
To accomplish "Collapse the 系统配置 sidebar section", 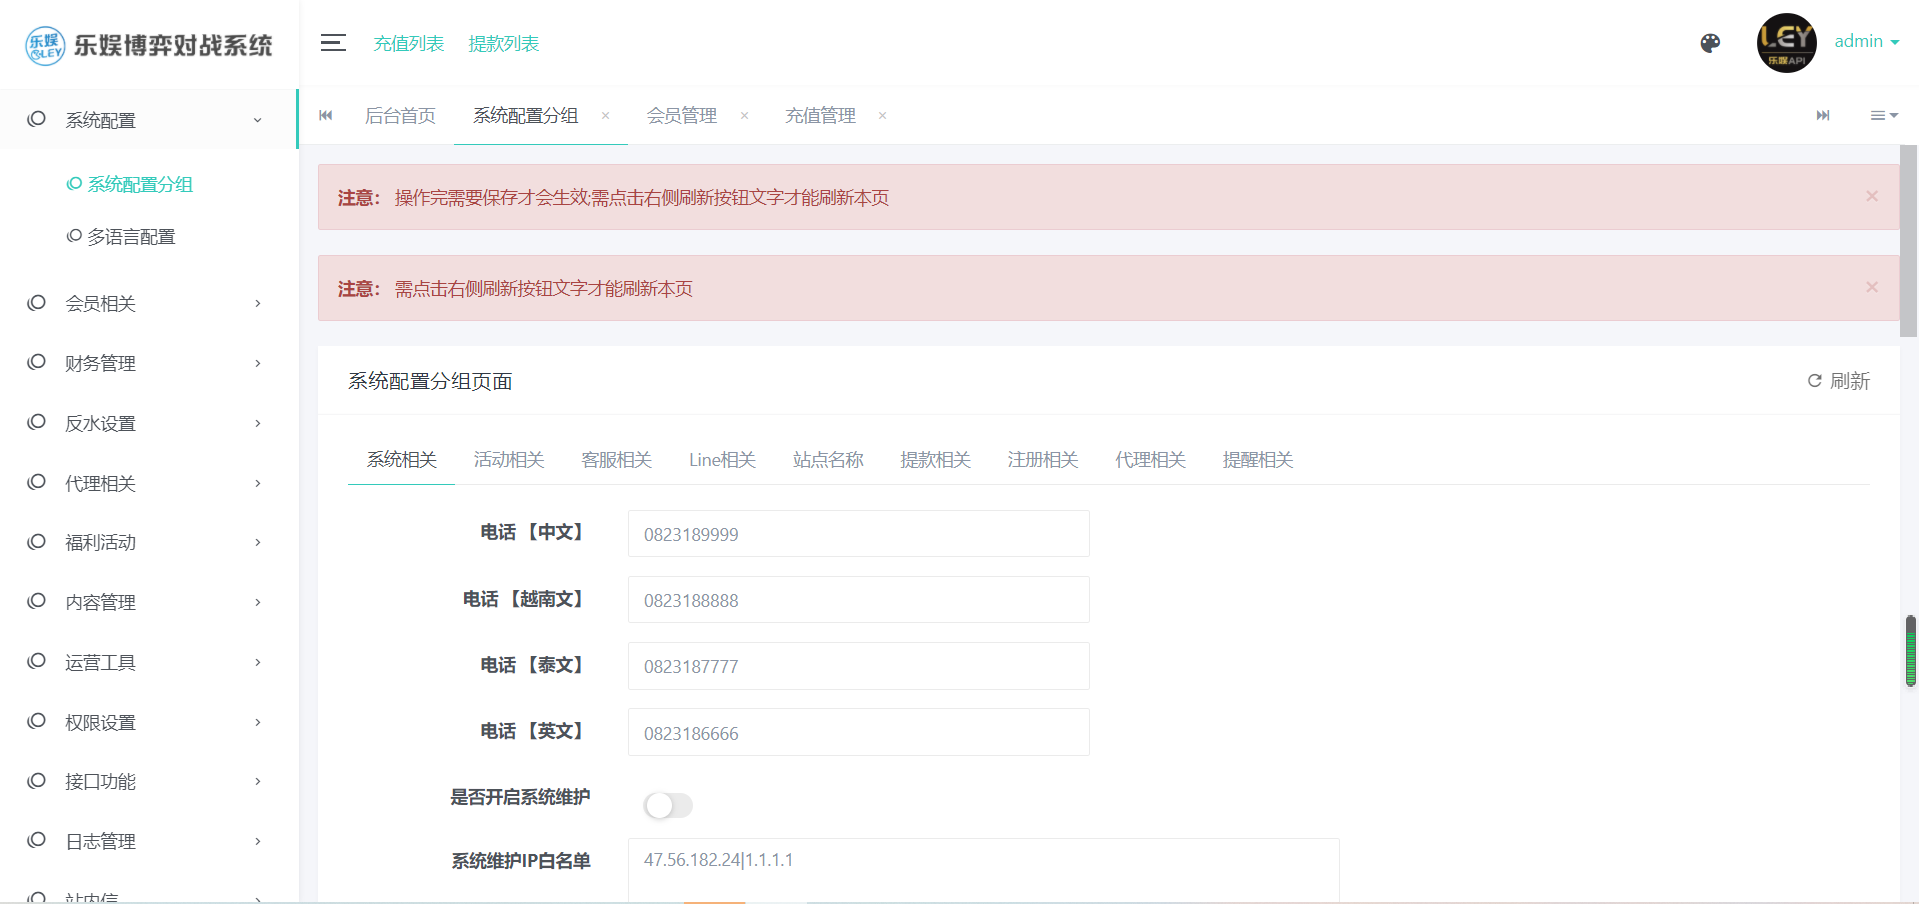I will 148,120.
